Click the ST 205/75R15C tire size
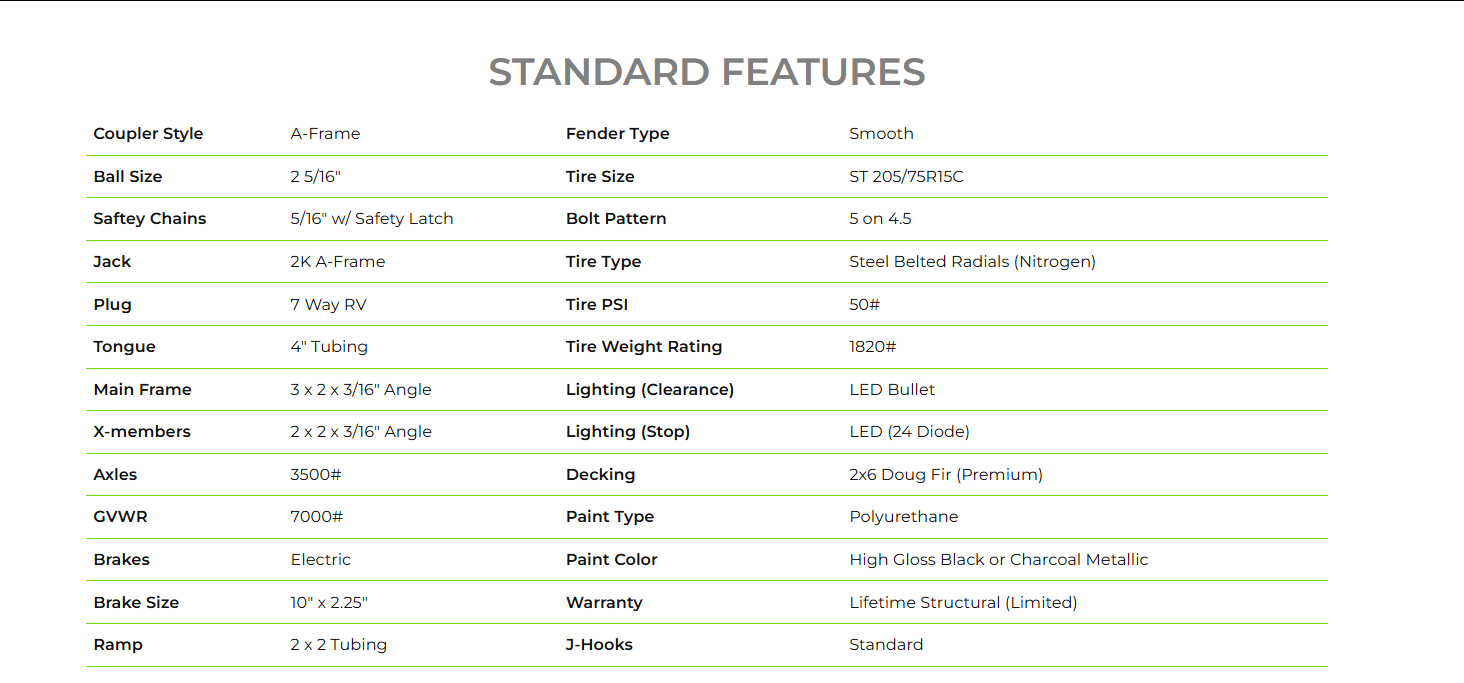Screen dimensions: 1464x683 (x=906, y=177)
